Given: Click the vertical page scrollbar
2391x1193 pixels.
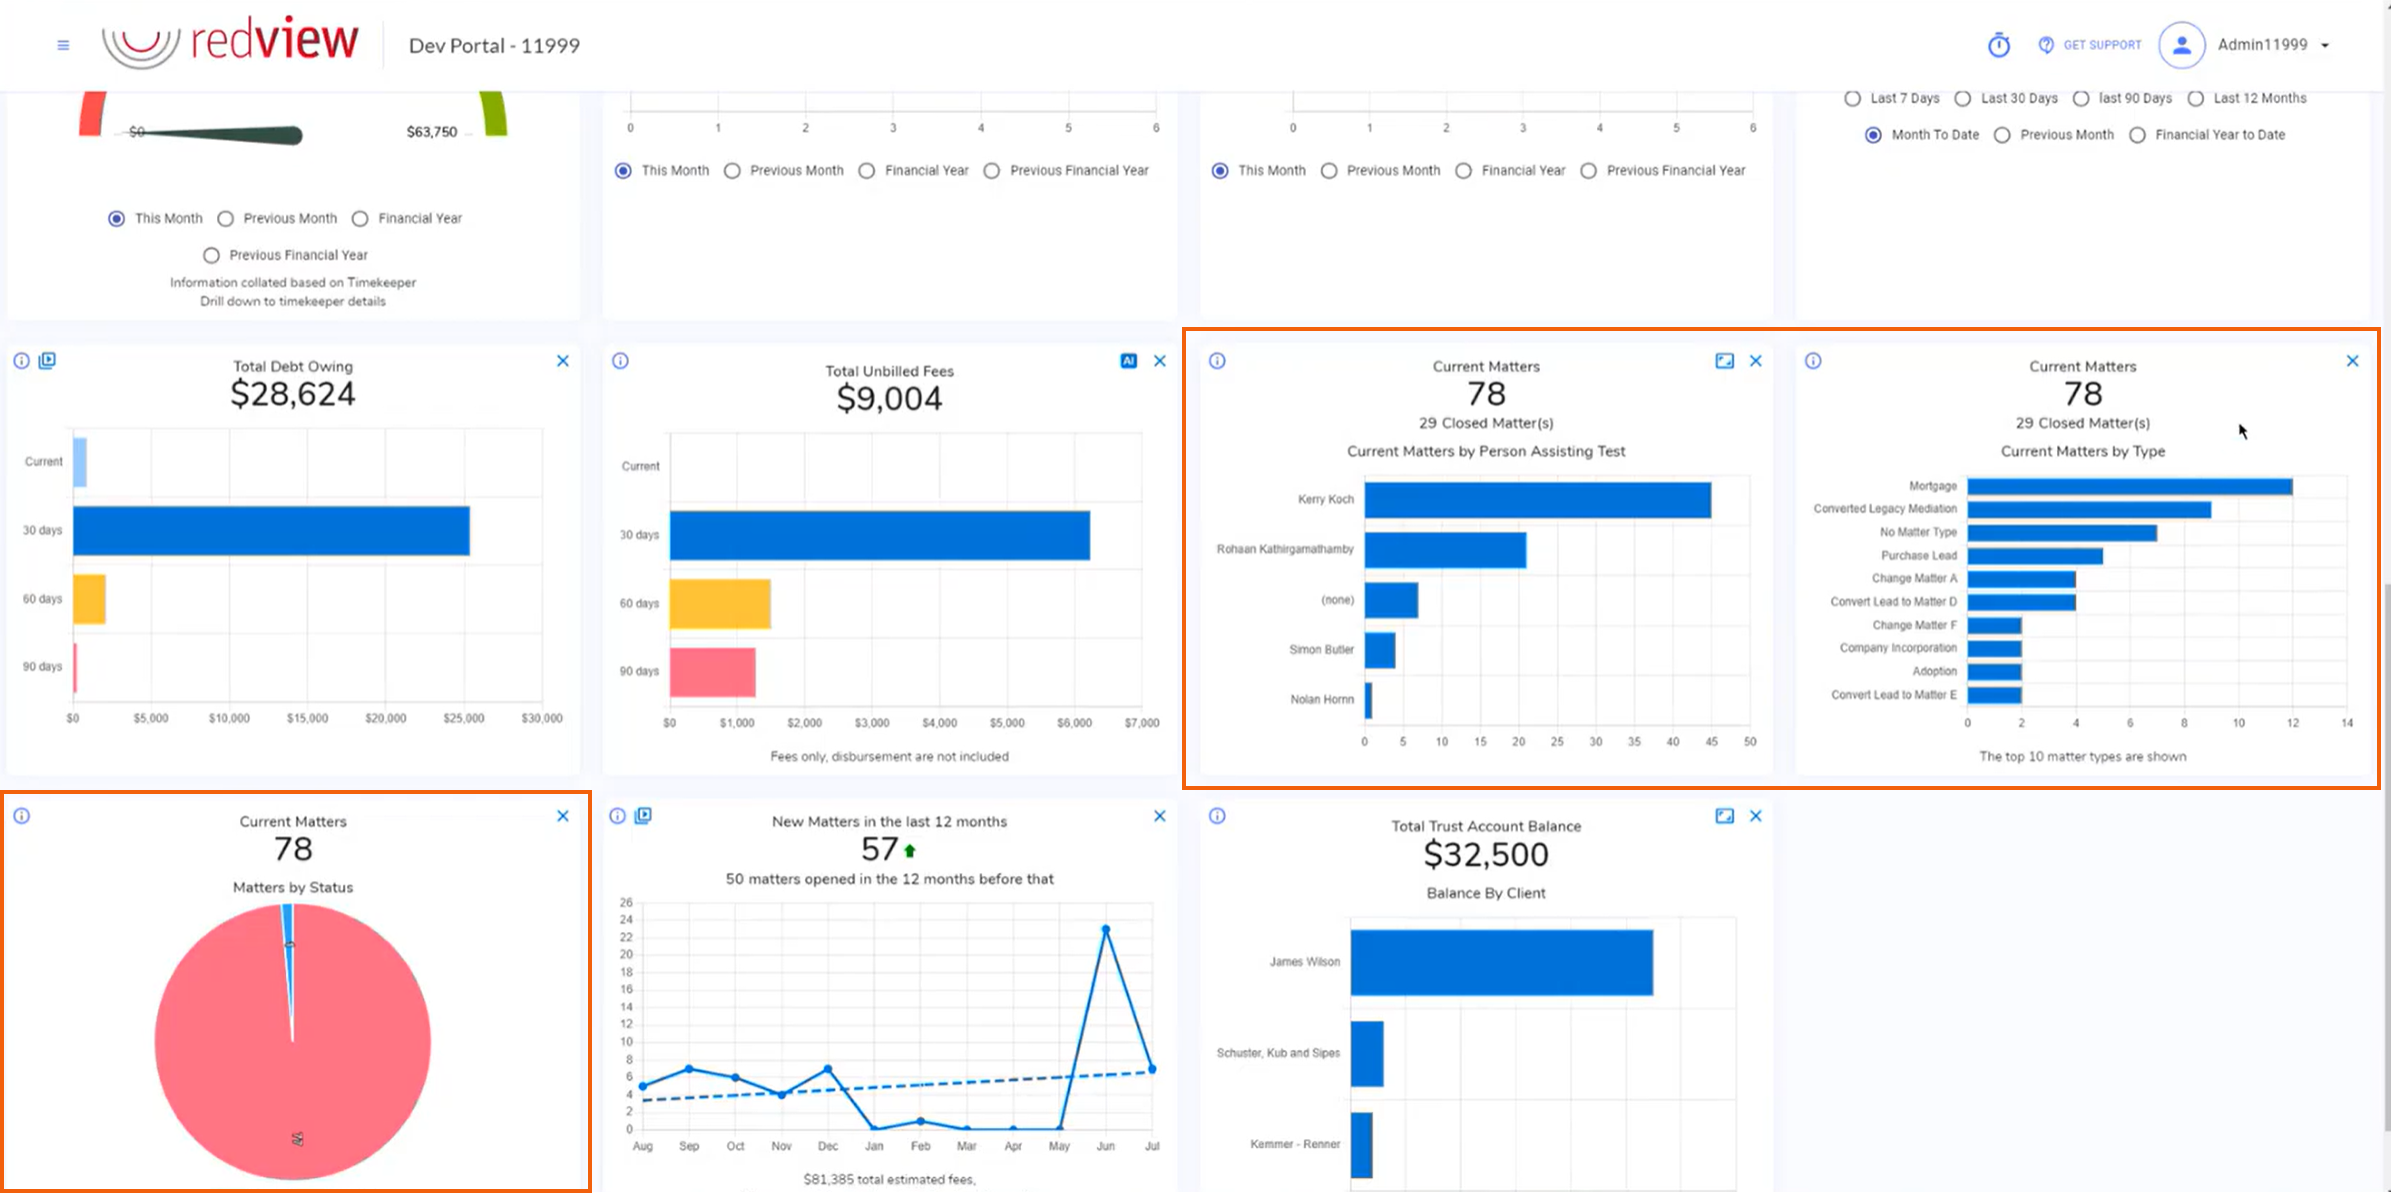Looking at the screenshot, I should click(x=2386, y=860).
